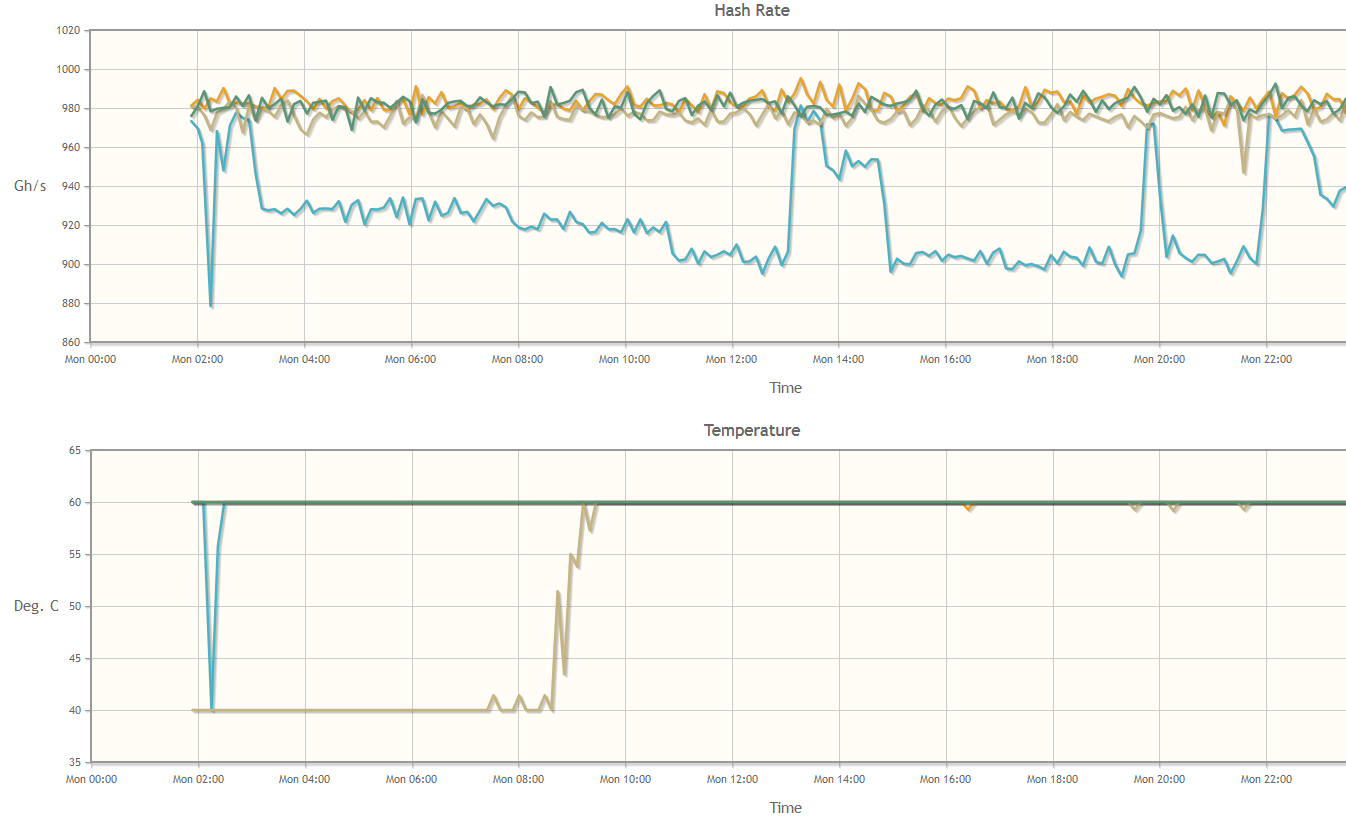Click the 960 tick on Hash Rate axis
Viewport: 1346px width, 827px height.
(x=71, y=147)
